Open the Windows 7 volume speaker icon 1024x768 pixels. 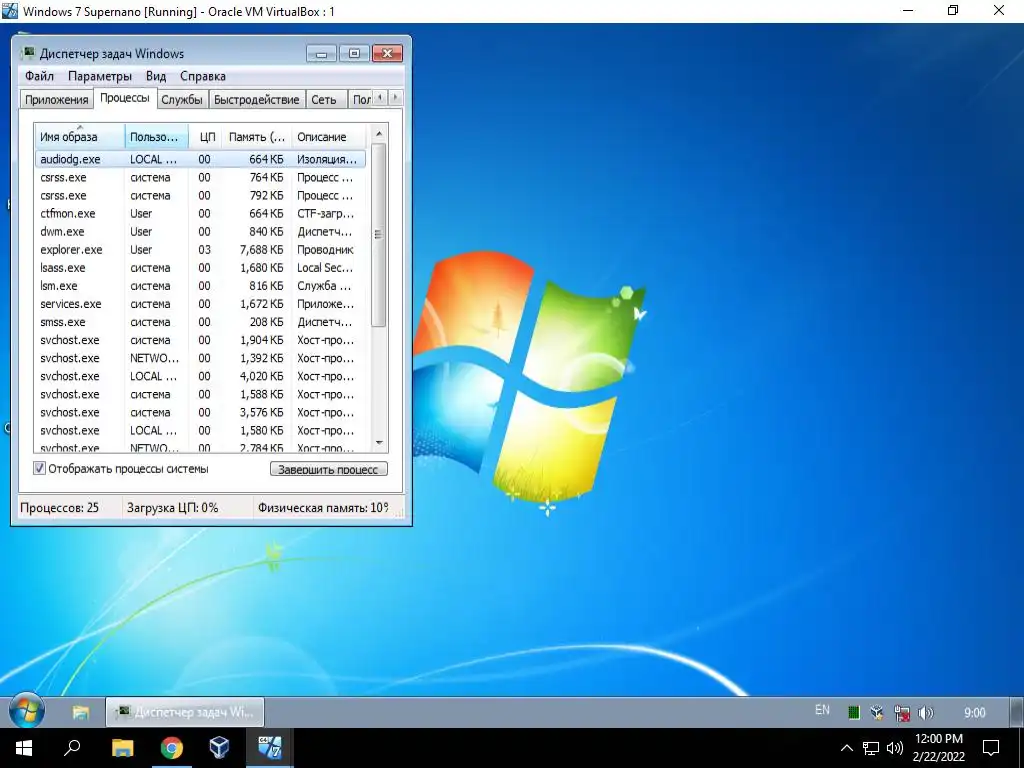coord(925,712)
